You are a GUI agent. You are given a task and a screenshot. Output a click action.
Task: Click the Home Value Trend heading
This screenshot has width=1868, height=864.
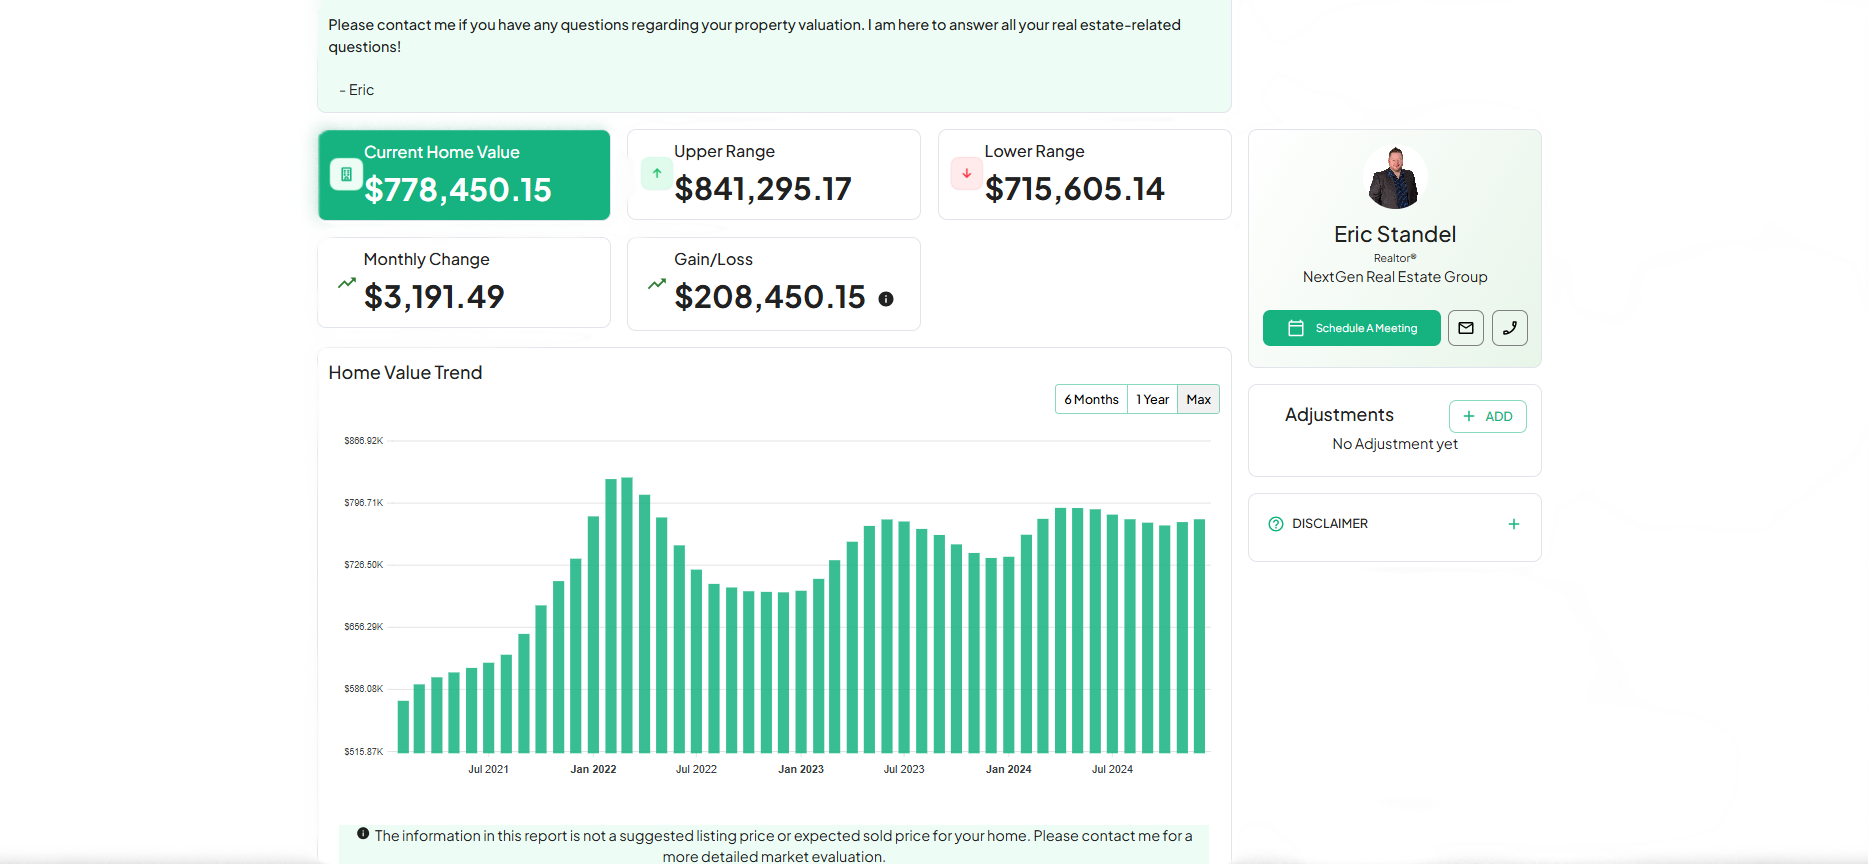405,372
